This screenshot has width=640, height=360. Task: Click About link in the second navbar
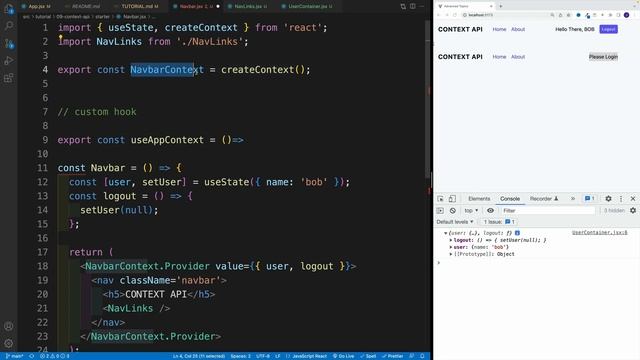point(518,57)
